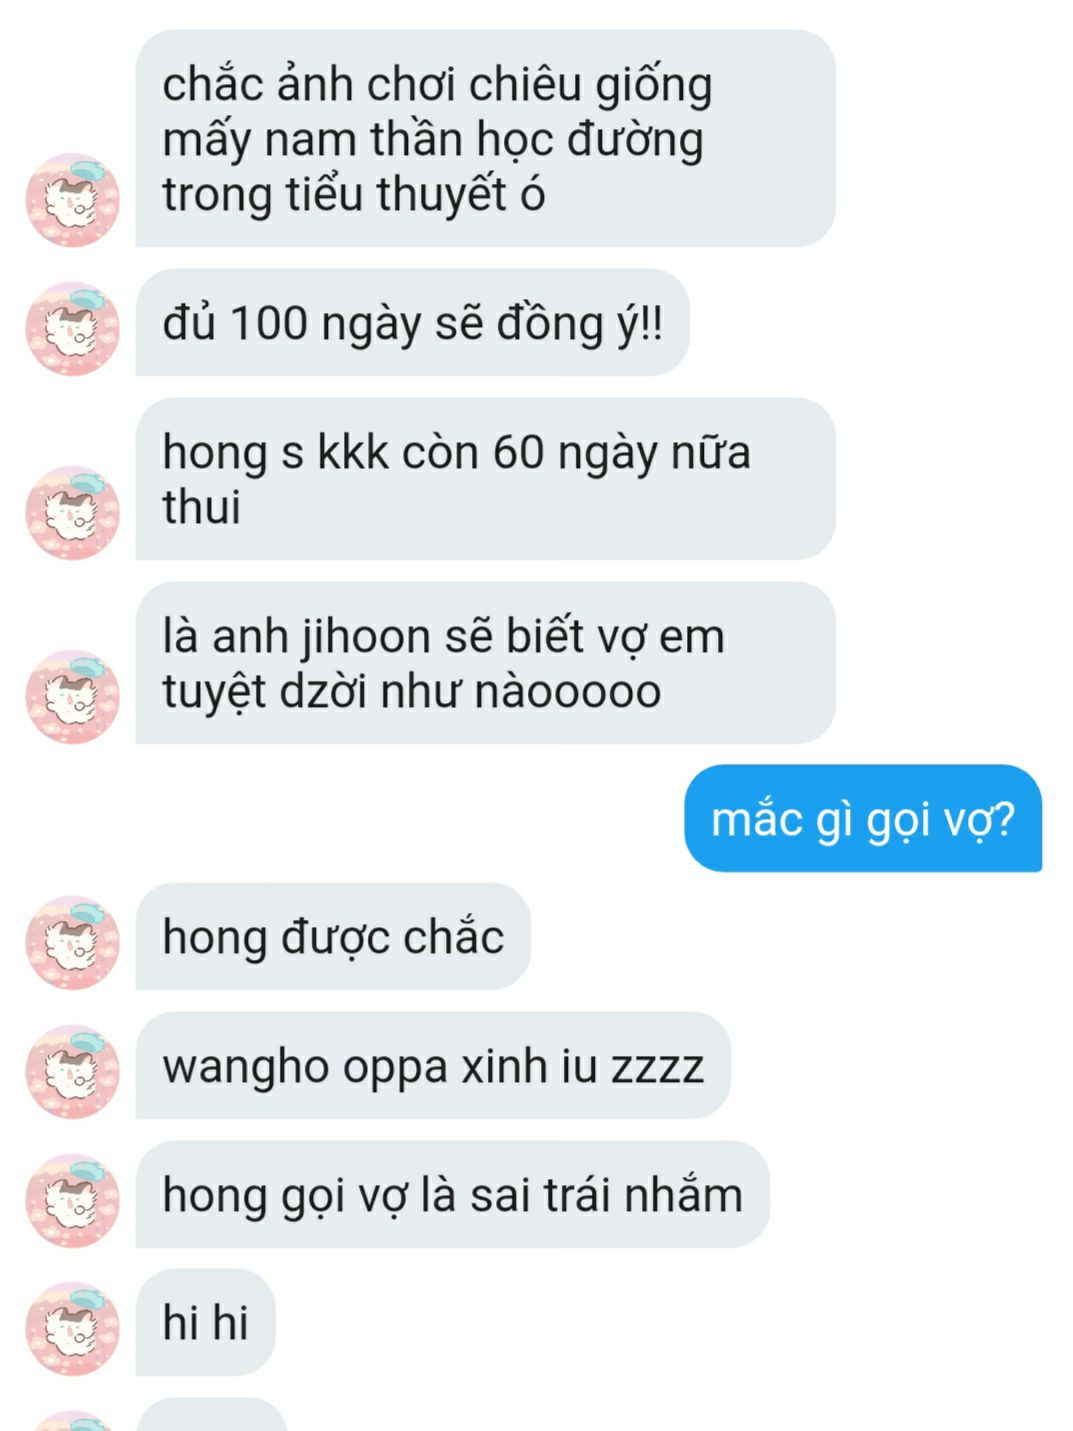Tap avatar beside 'chắc ảnh chơi chiêu' message
The image size is (1073, 1431).
(x=72, y=200)
